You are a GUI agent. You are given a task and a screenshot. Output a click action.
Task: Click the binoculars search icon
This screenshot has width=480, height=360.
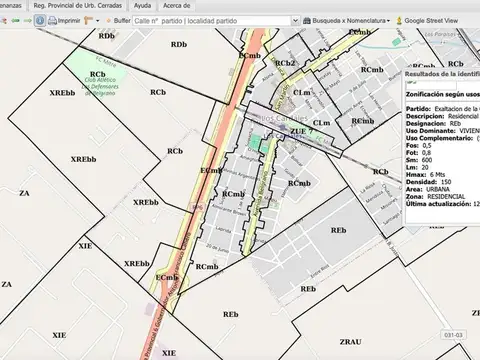(307, 21)
